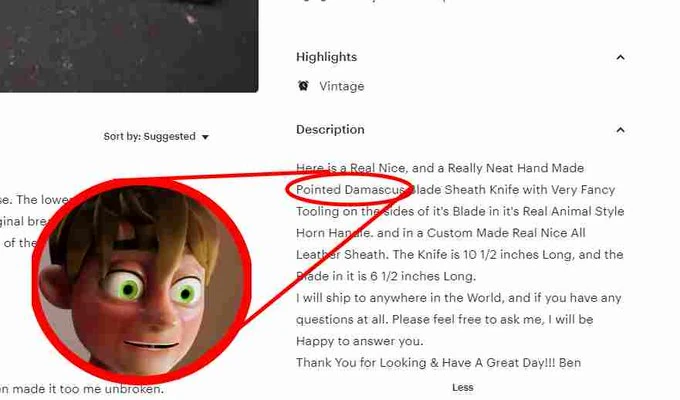This screenshot has height=400, width=680.
Task: Collapse the Description section chevron
Action: click(620, 130)
